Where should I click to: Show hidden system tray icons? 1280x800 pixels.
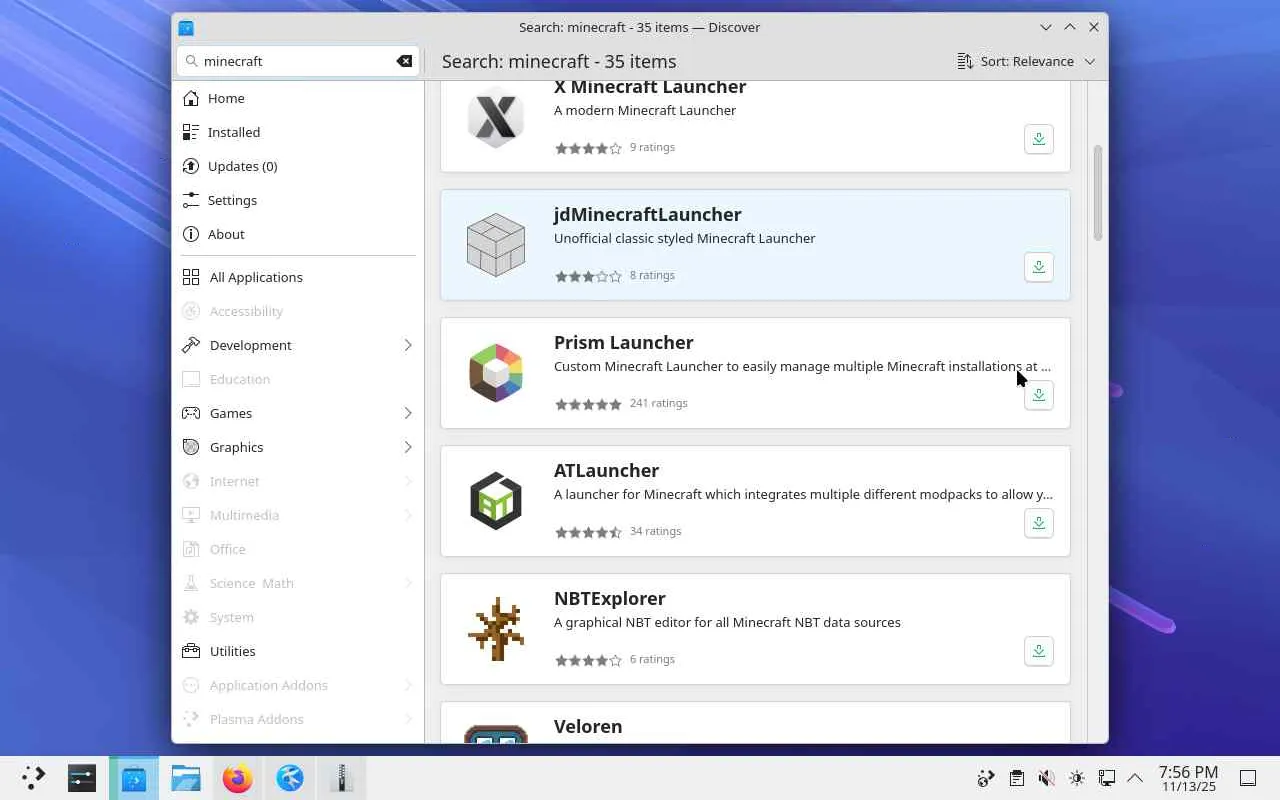[x=1135, y=778]
